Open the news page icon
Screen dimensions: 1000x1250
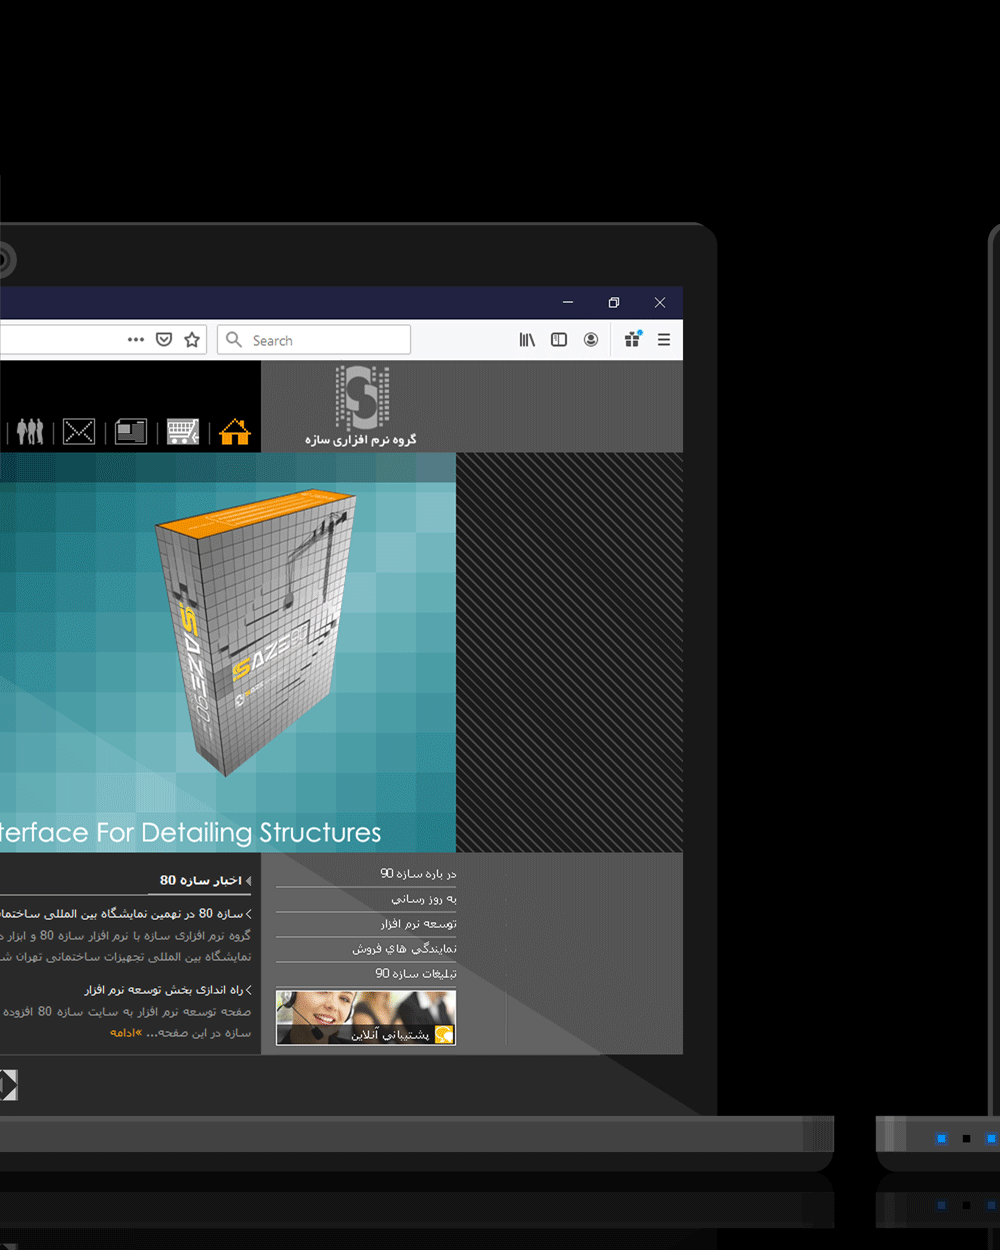pyautogui.click(x=131, y=432)
